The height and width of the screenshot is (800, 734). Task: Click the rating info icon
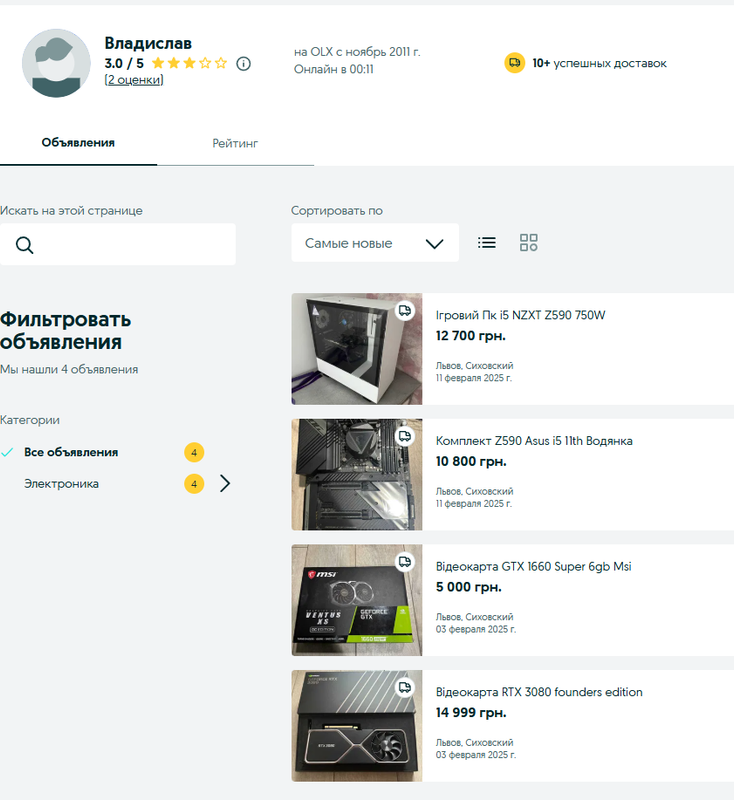coord(243,64)
